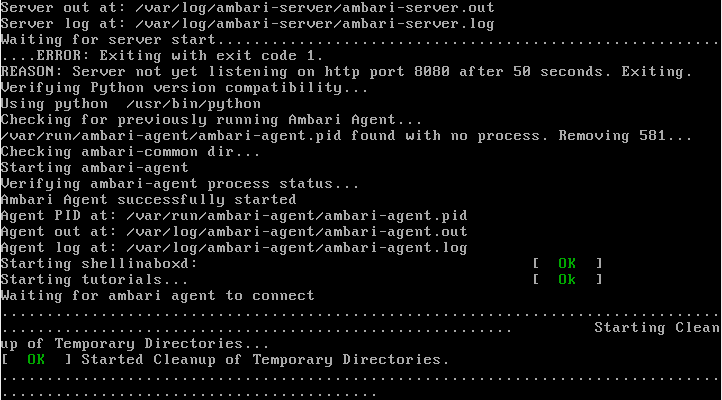Click 'Waiting for ambari agent to connect' line
722x400 pixels.
coord(157,295)
